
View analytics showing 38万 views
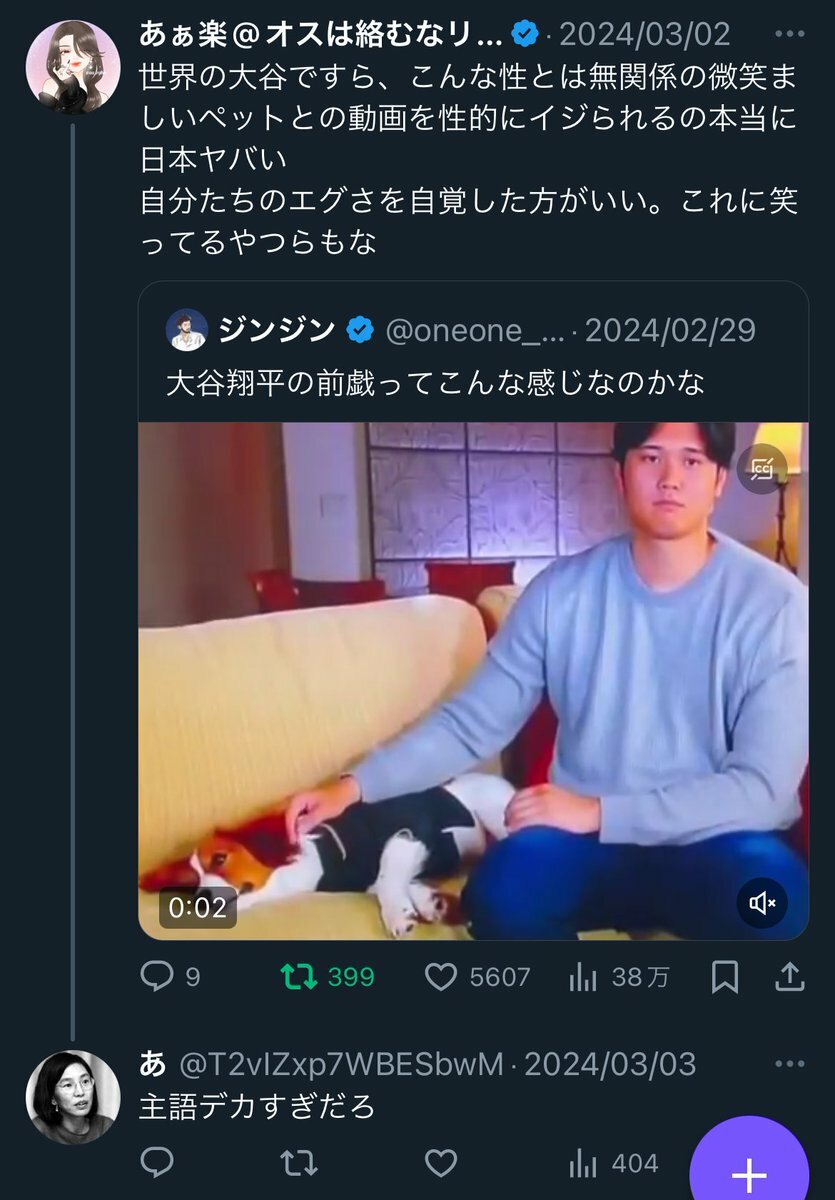583,976
